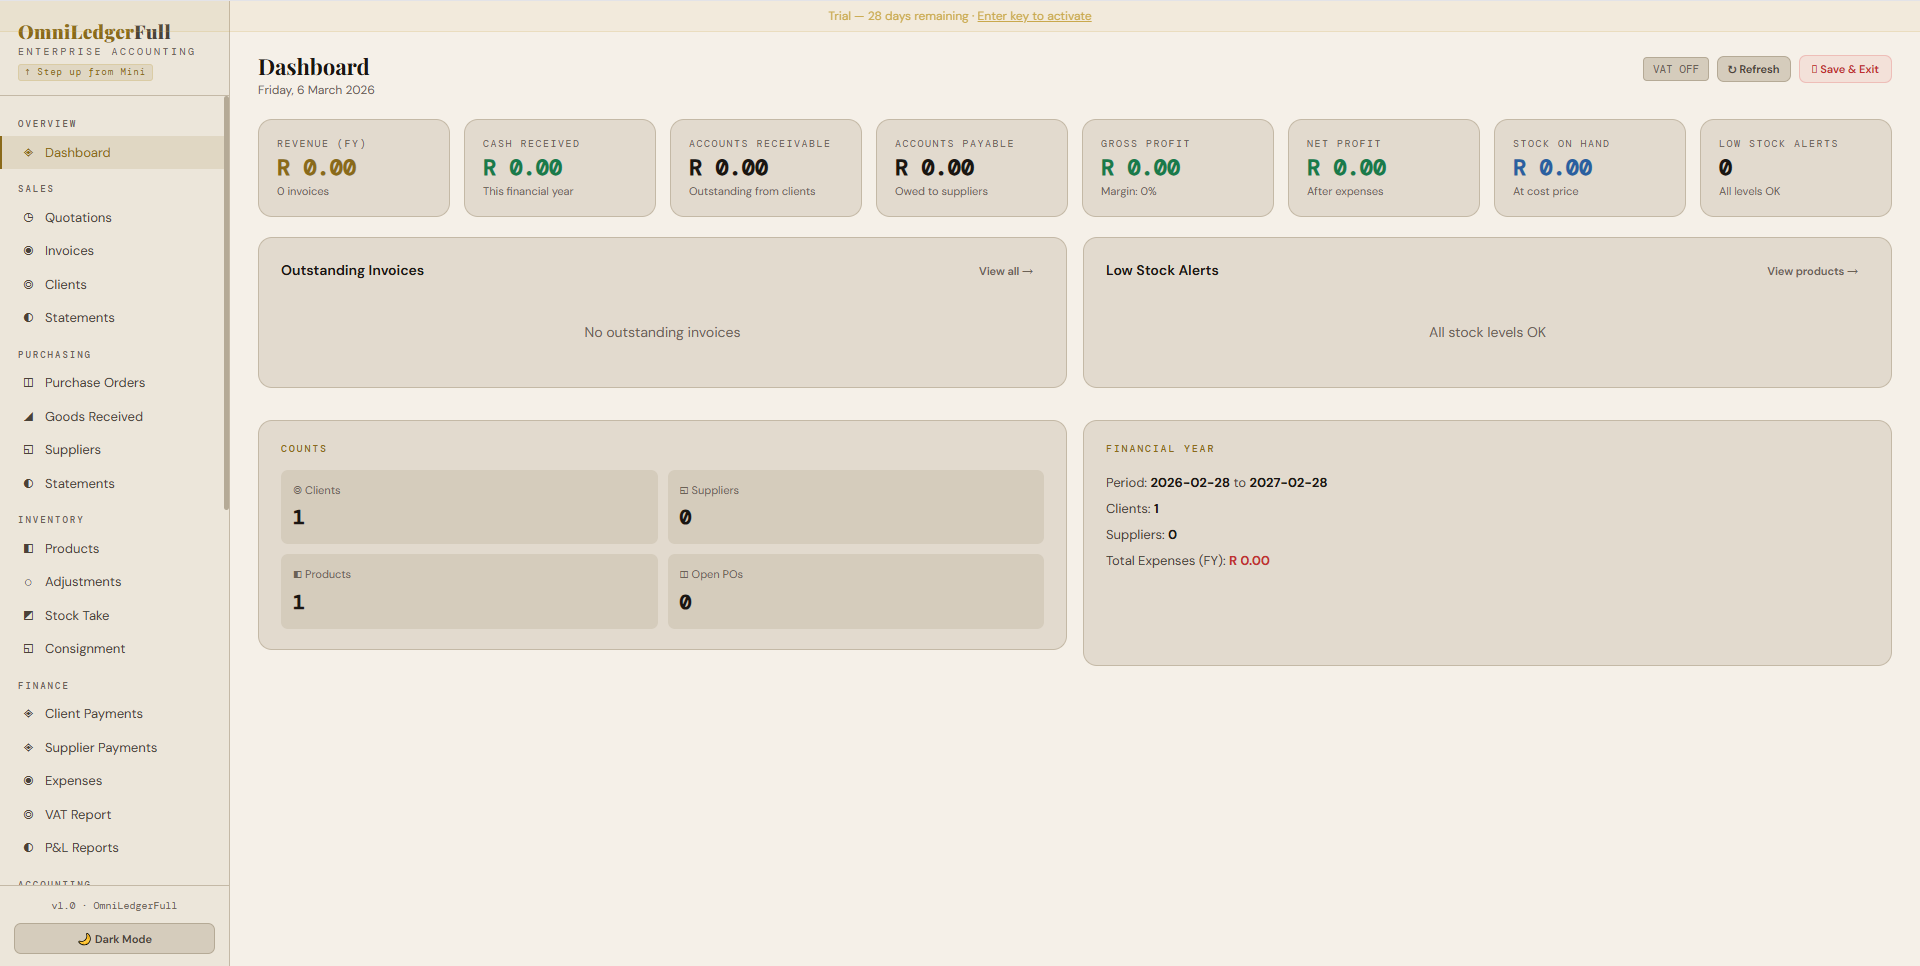Select the Quotations icon under Sales

[29, 217]
